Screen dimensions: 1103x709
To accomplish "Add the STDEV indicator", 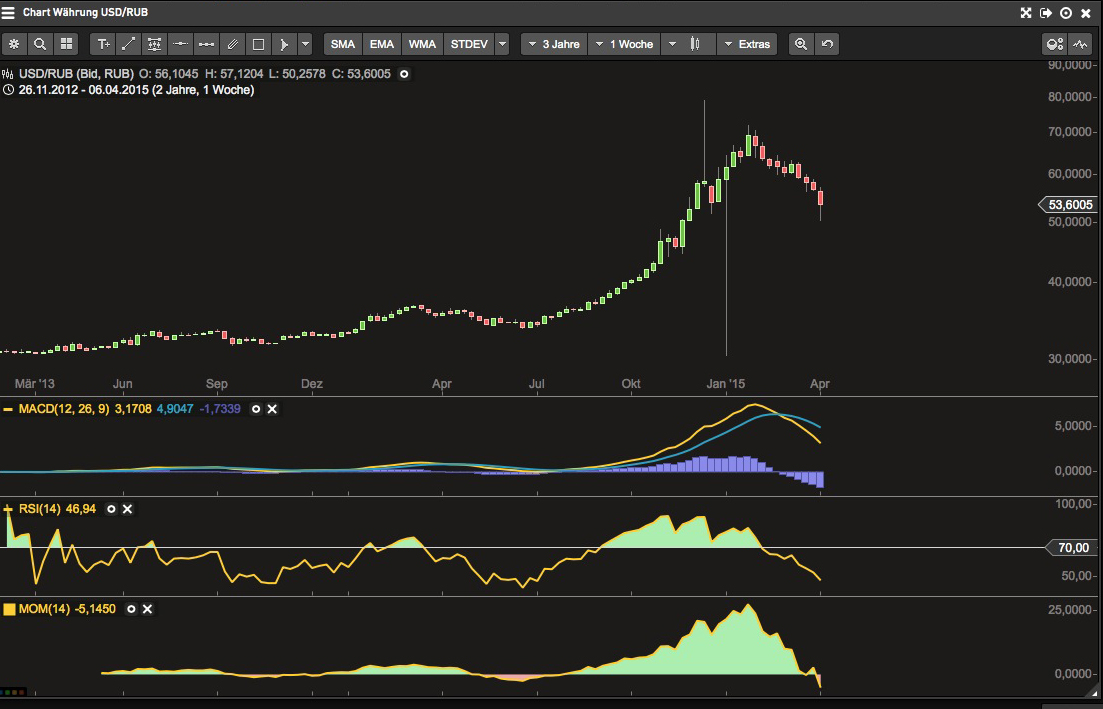I will [469, 44].
